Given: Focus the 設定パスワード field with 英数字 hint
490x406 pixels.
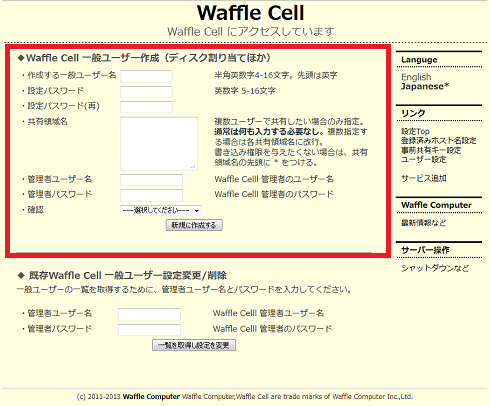Looking at the screenshot, I should click(x=146, y=92).
